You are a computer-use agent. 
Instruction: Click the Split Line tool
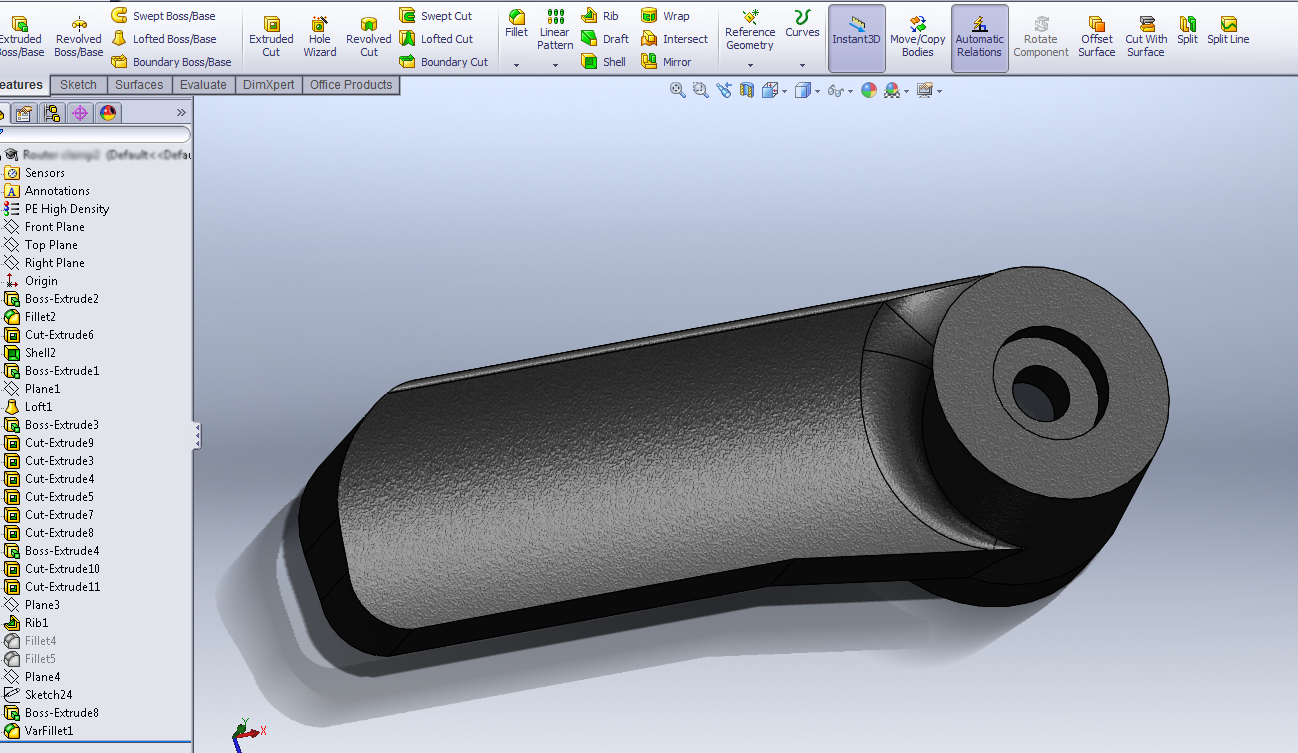1228,31
